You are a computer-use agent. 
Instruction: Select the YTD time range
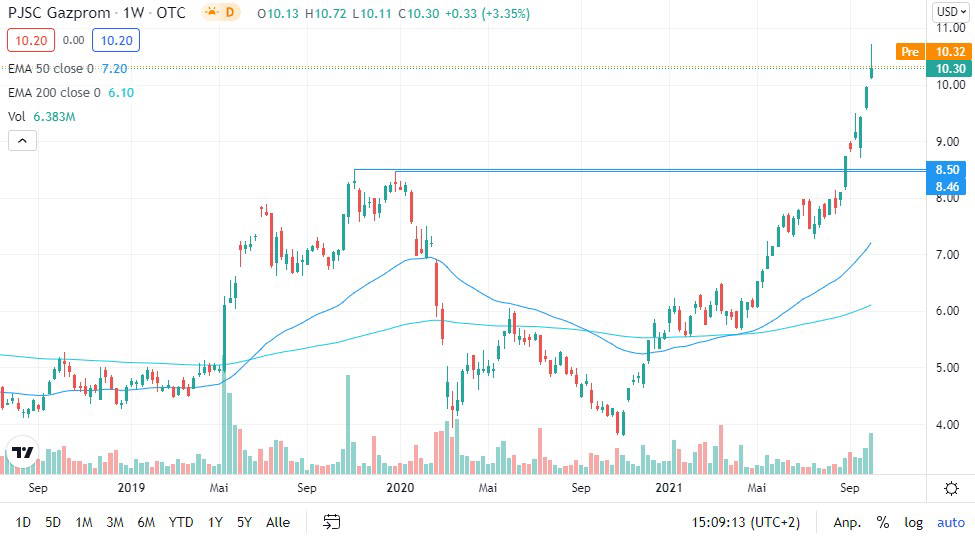tap(181, 522)
